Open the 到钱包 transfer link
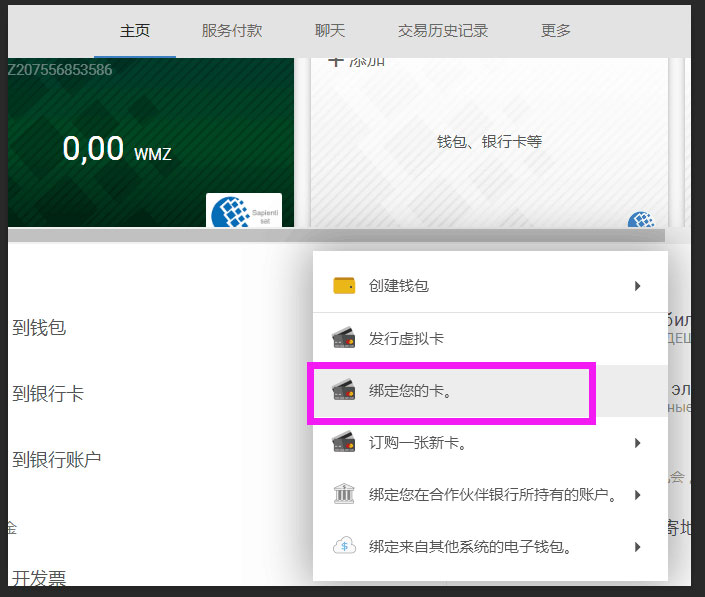 pos(39,328)
